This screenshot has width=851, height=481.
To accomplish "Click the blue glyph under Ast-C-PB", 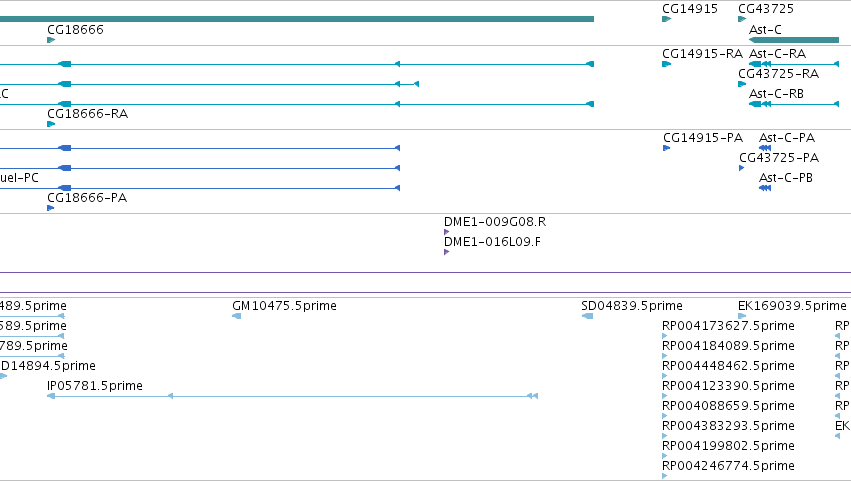I will point(765,188).
